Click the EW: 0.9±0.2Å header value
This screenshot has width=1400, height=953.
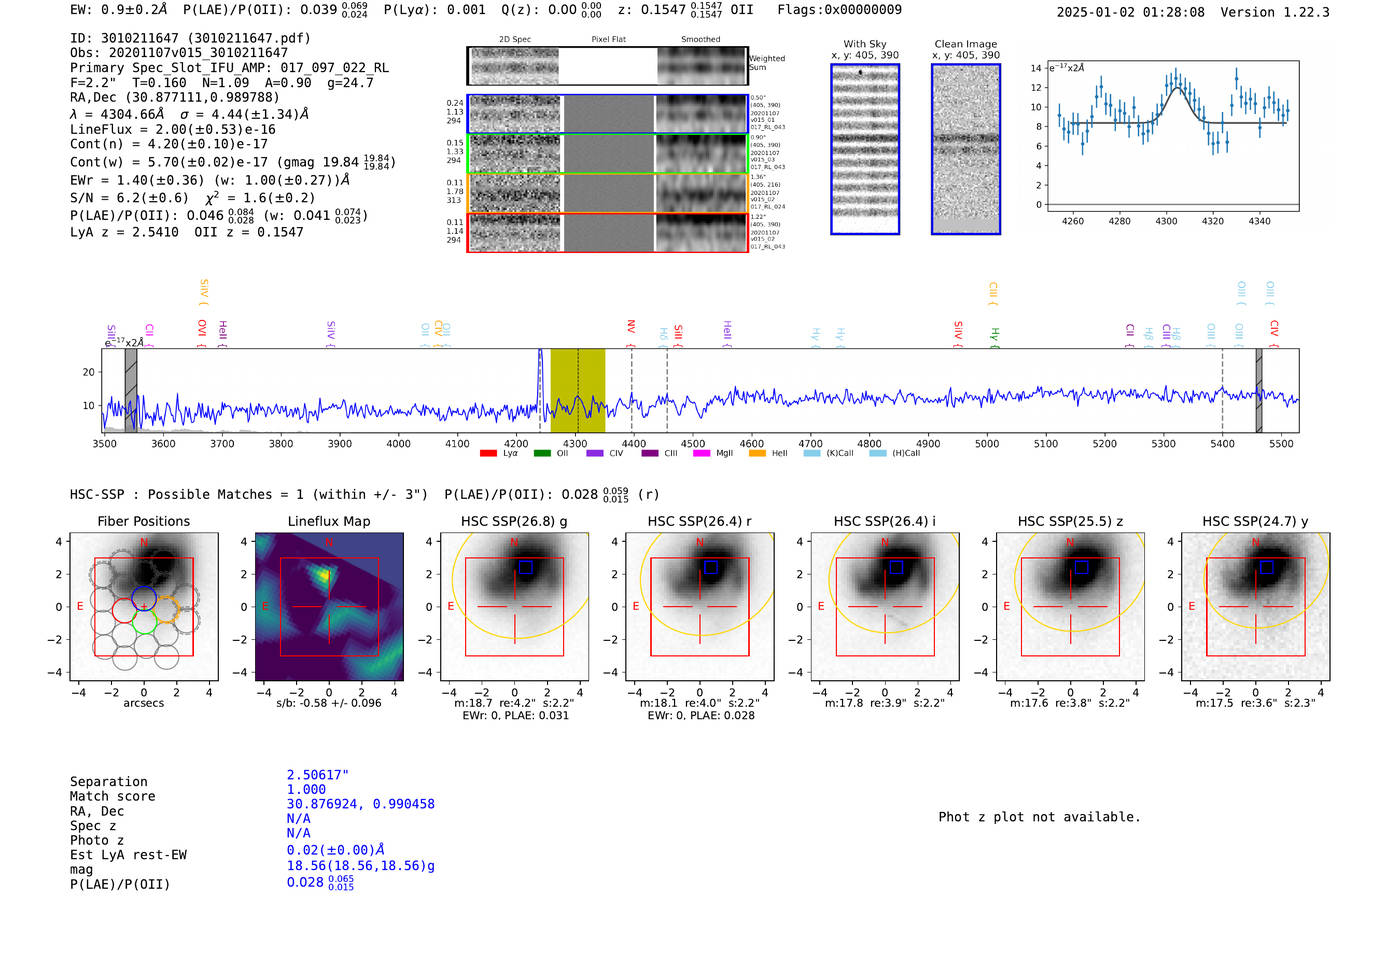pos(119,10)
